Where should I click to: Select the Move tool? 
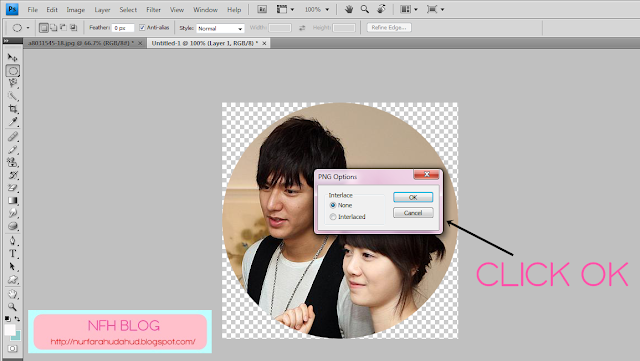click(x=13, y=58)
